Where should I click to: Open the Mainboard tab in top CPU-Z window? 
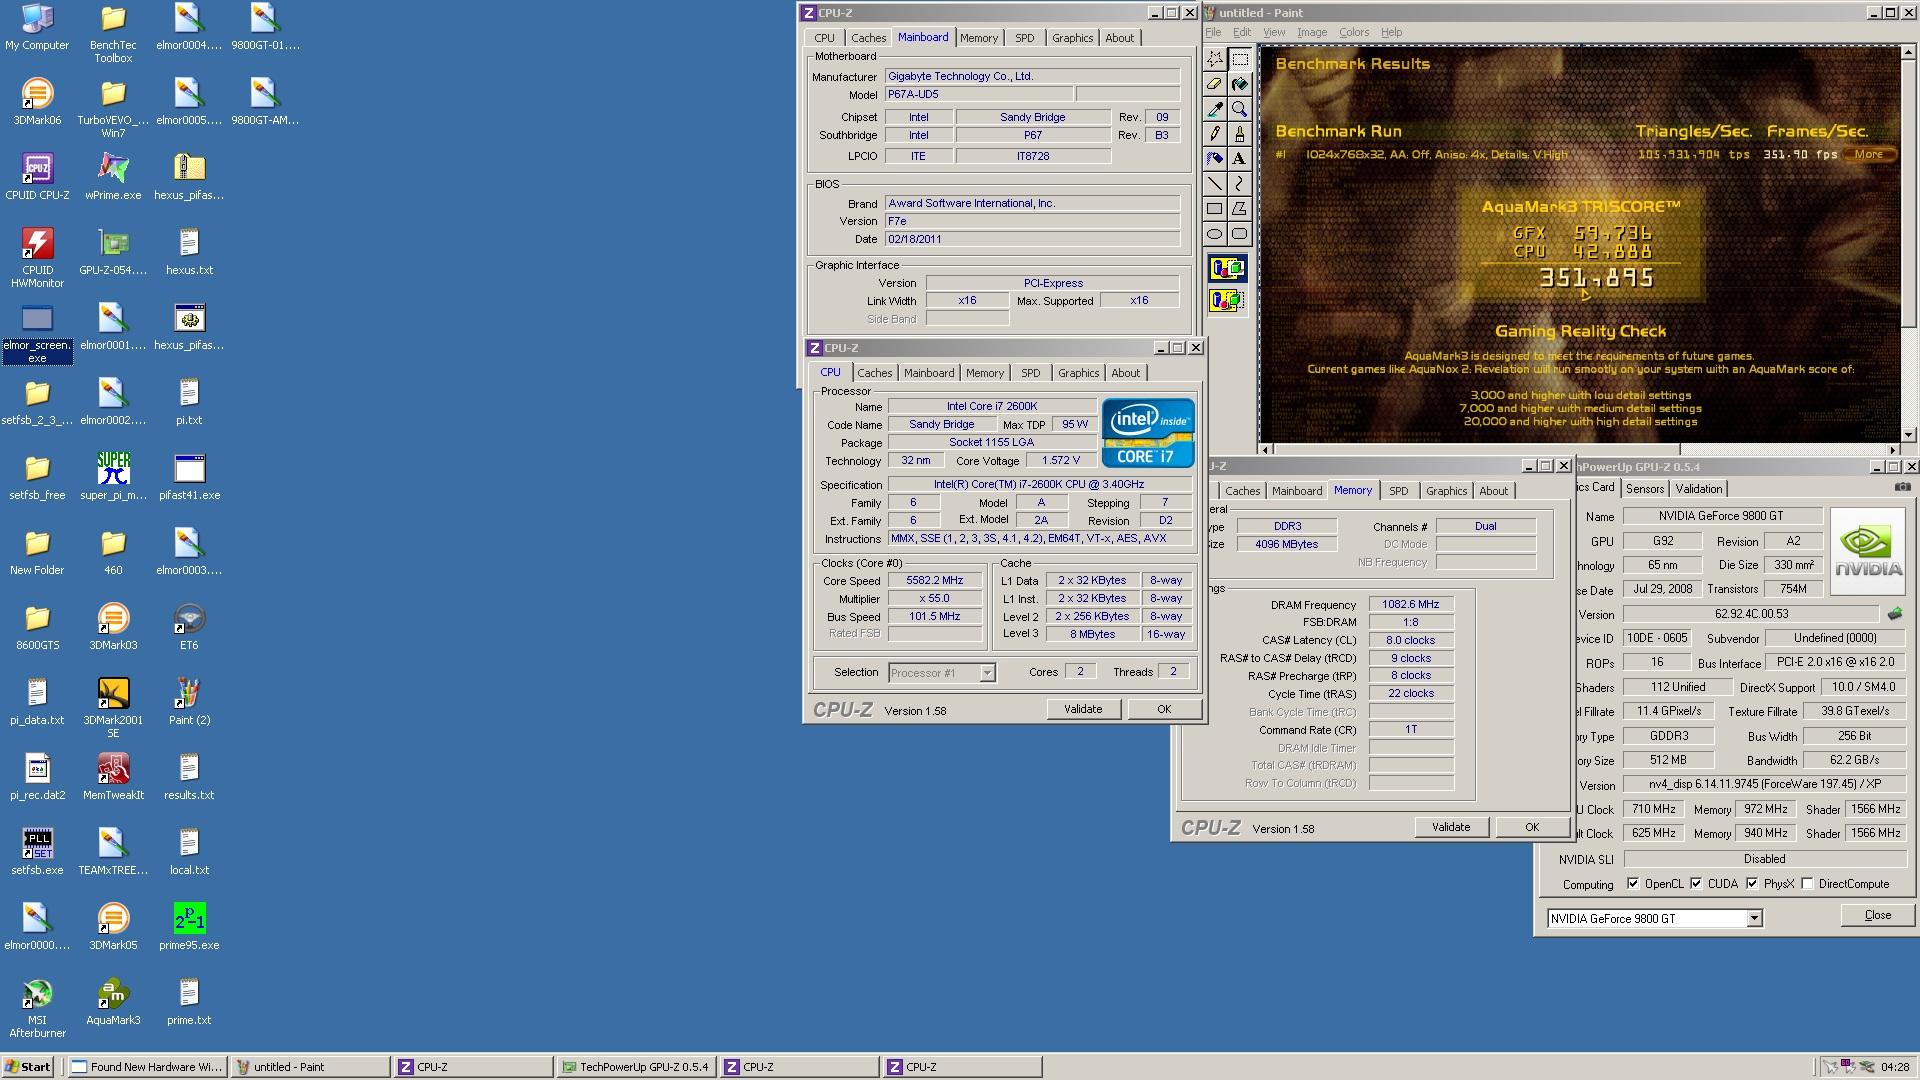pyautogui.click(x=923, y=37)
